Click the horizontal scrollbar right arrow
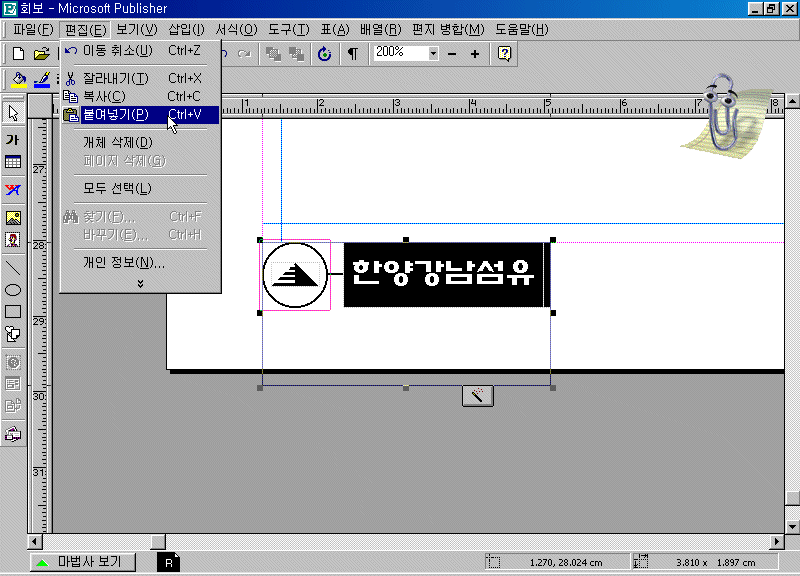The height and width of the screenshot is (576, 800). tap(777, 541)
